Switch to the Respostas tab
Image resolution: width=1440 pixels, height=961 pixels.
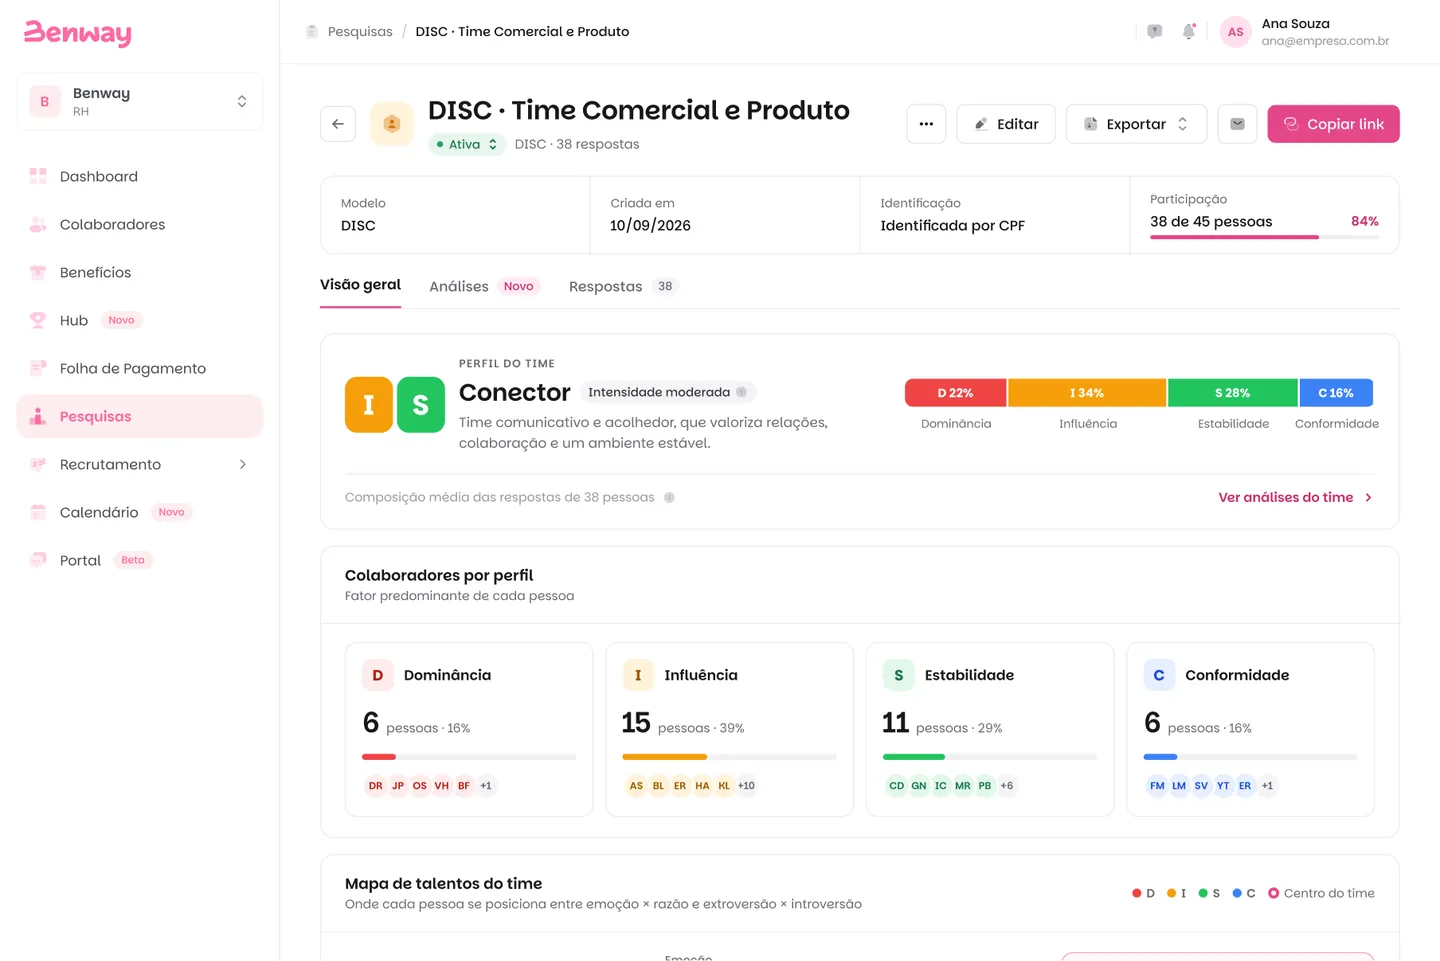pos(624,286)
